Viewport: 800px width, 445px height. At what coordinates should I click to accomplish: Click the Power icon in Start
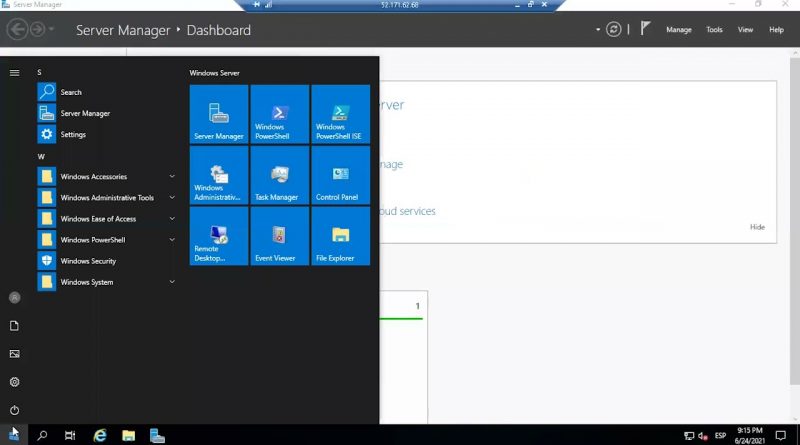coord(14,410)
